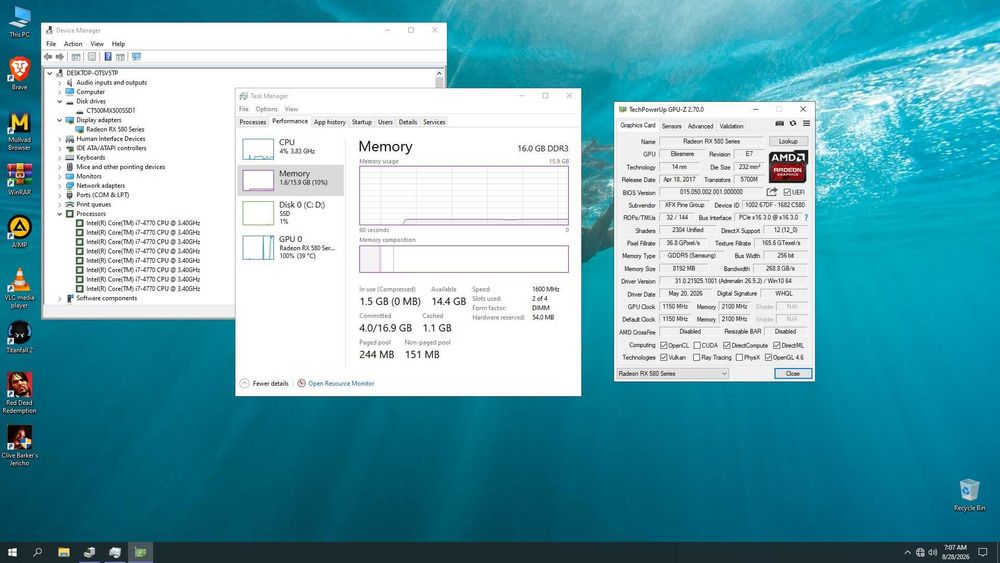Toggle the Ray Tracing checkbox
Image resolution: width=1000 pixels, height=563 pixels.
[696, 357]
